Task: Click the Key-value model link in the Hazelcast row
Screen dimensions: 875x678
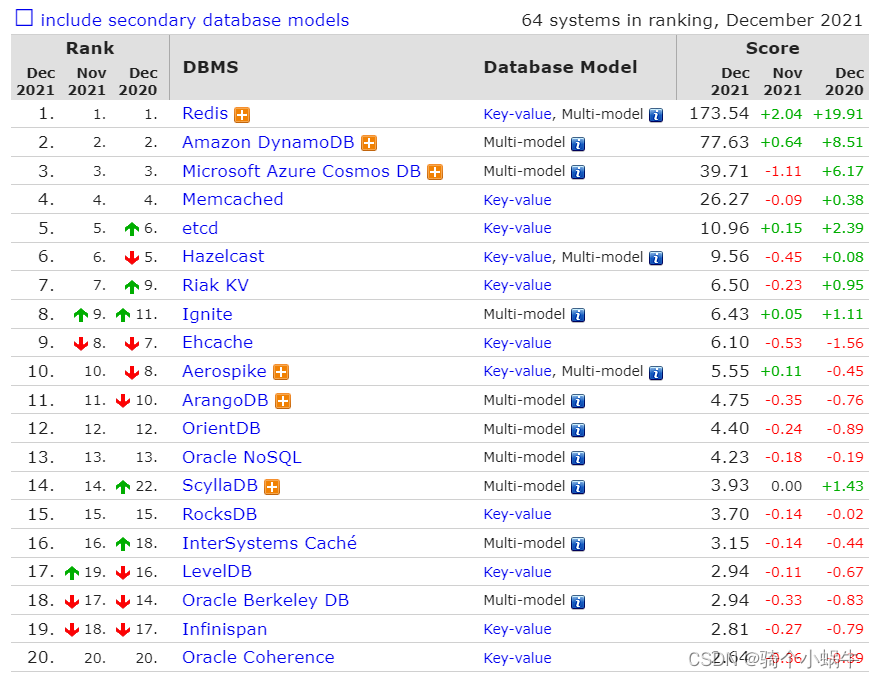Action: point(517,257)
